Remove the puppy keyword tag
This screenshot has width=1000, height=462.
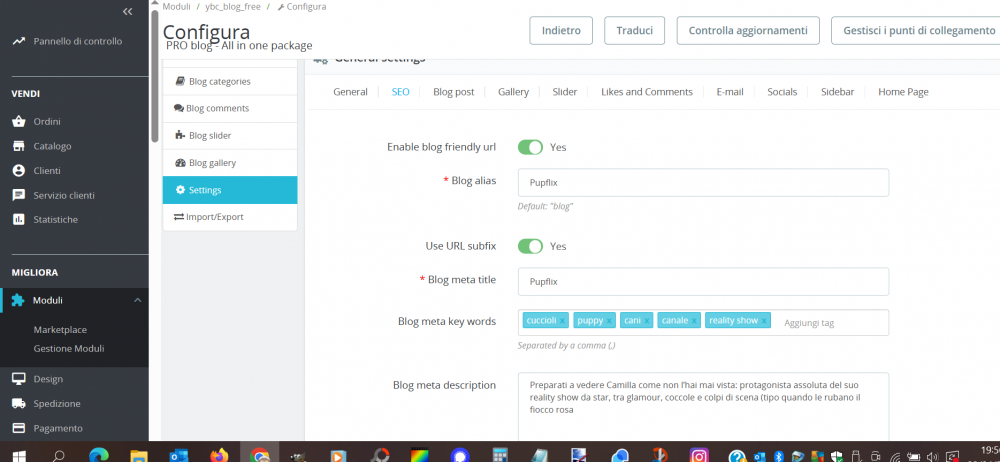point(609,321)
